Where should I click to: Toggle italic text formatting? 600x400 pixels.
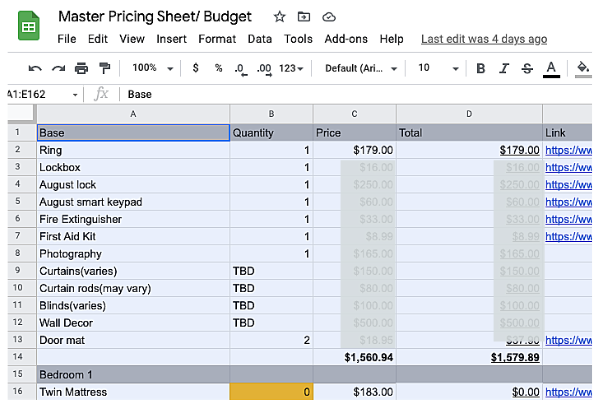tap(503, 68)
